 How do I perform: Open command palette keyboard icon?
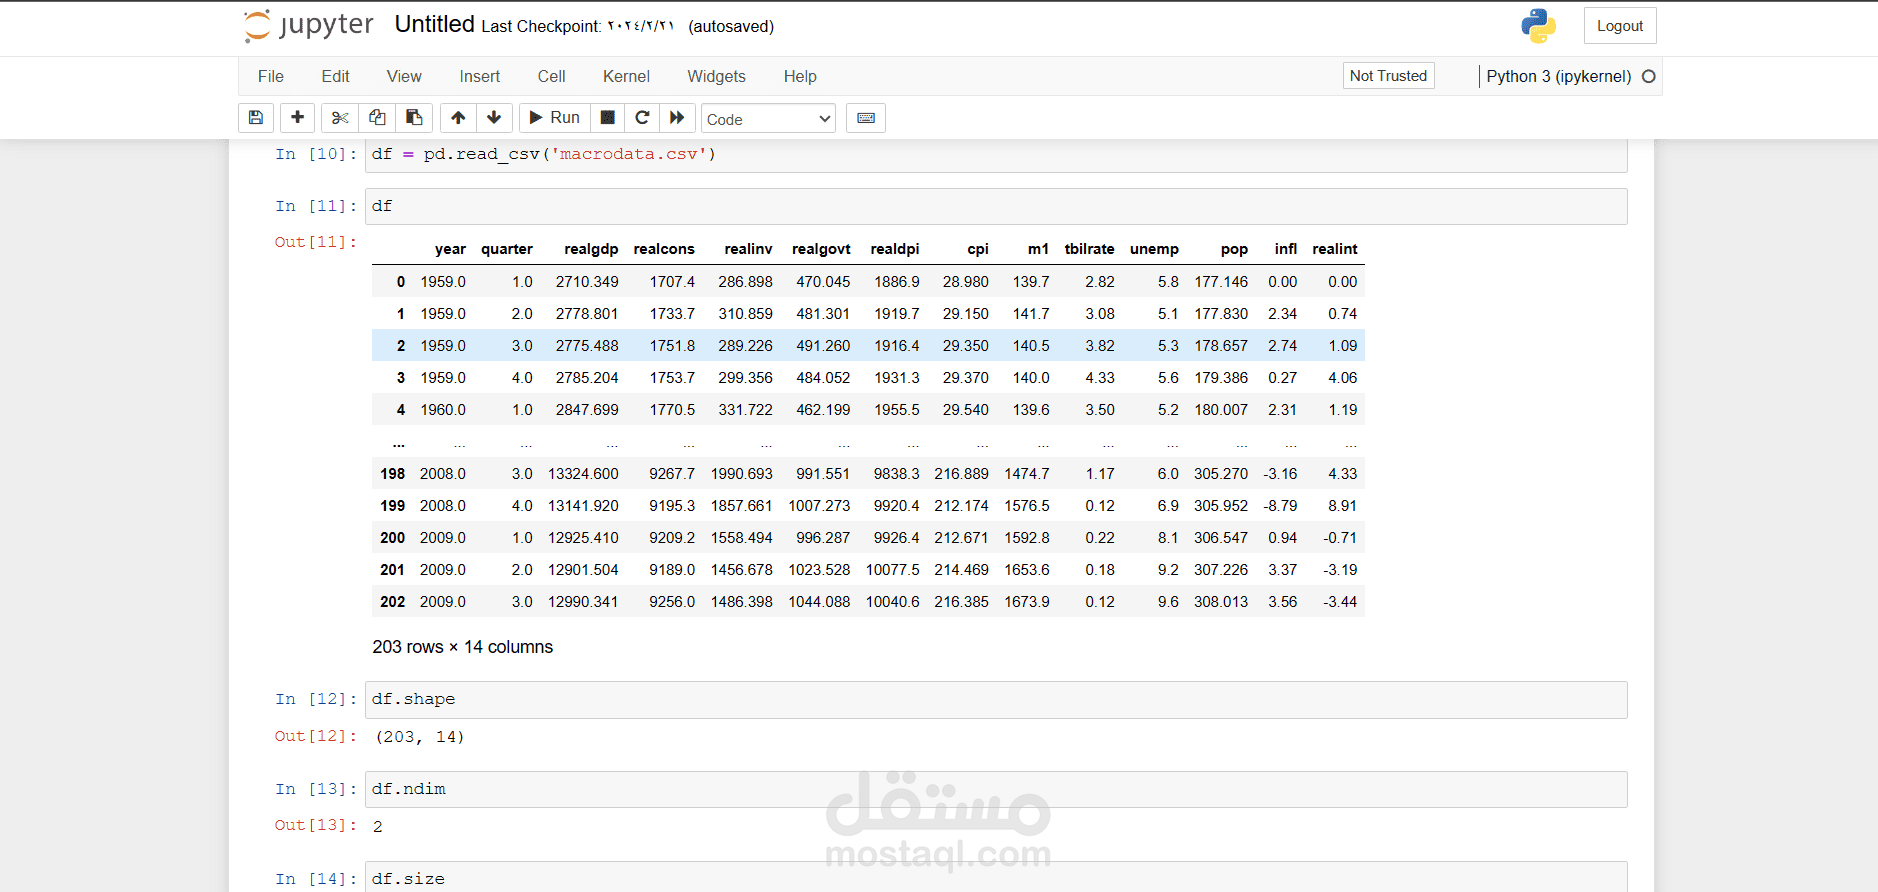(x=866, y=118)
